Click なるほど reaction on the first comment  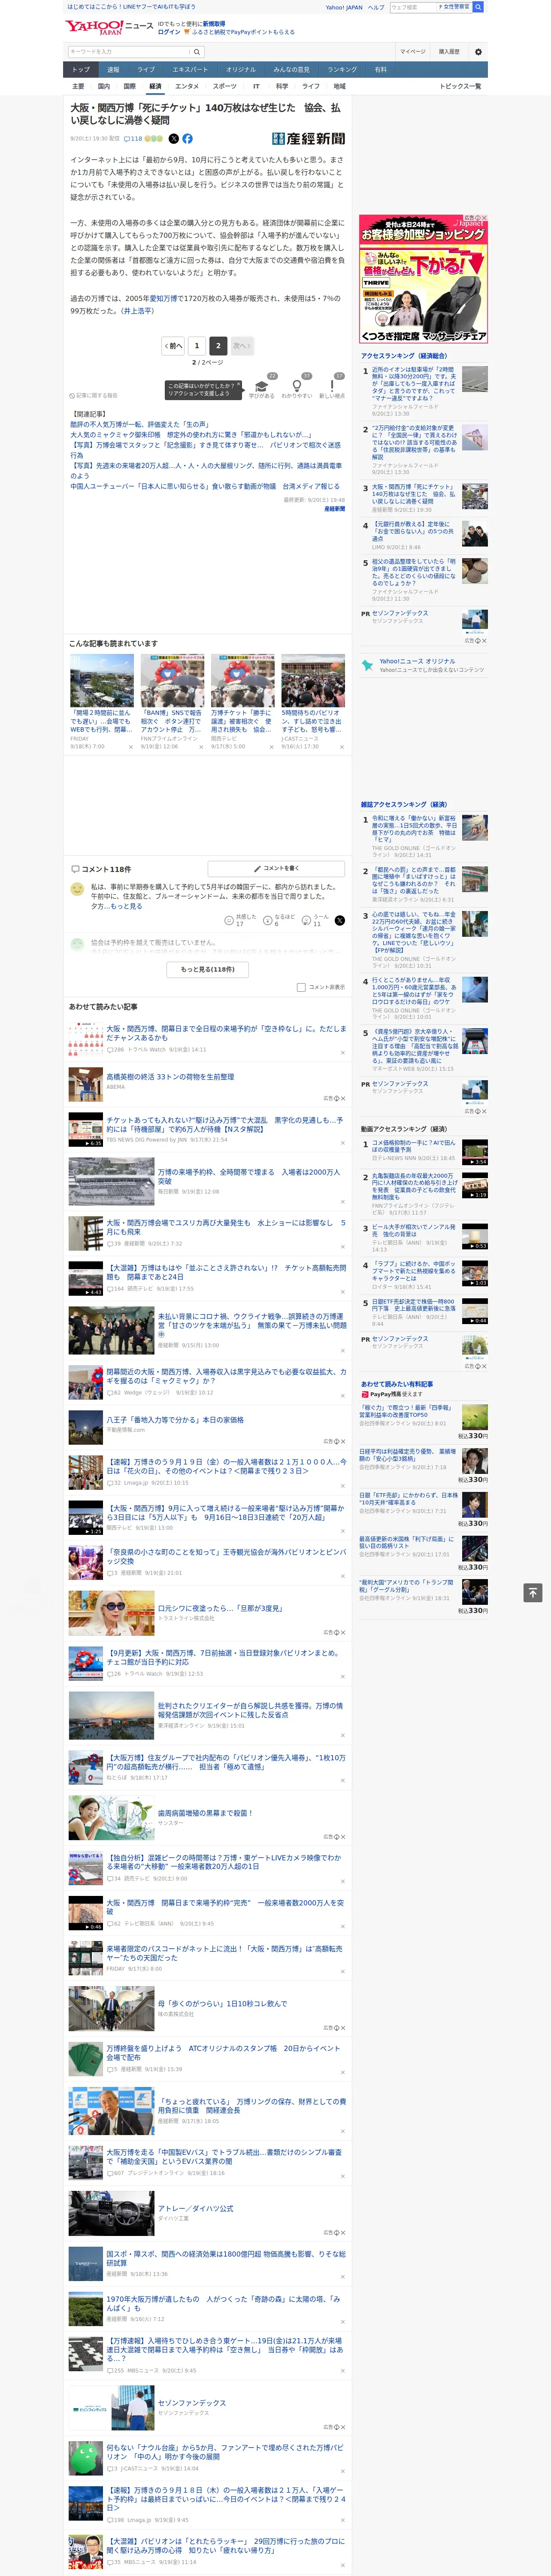coord(278,920)
